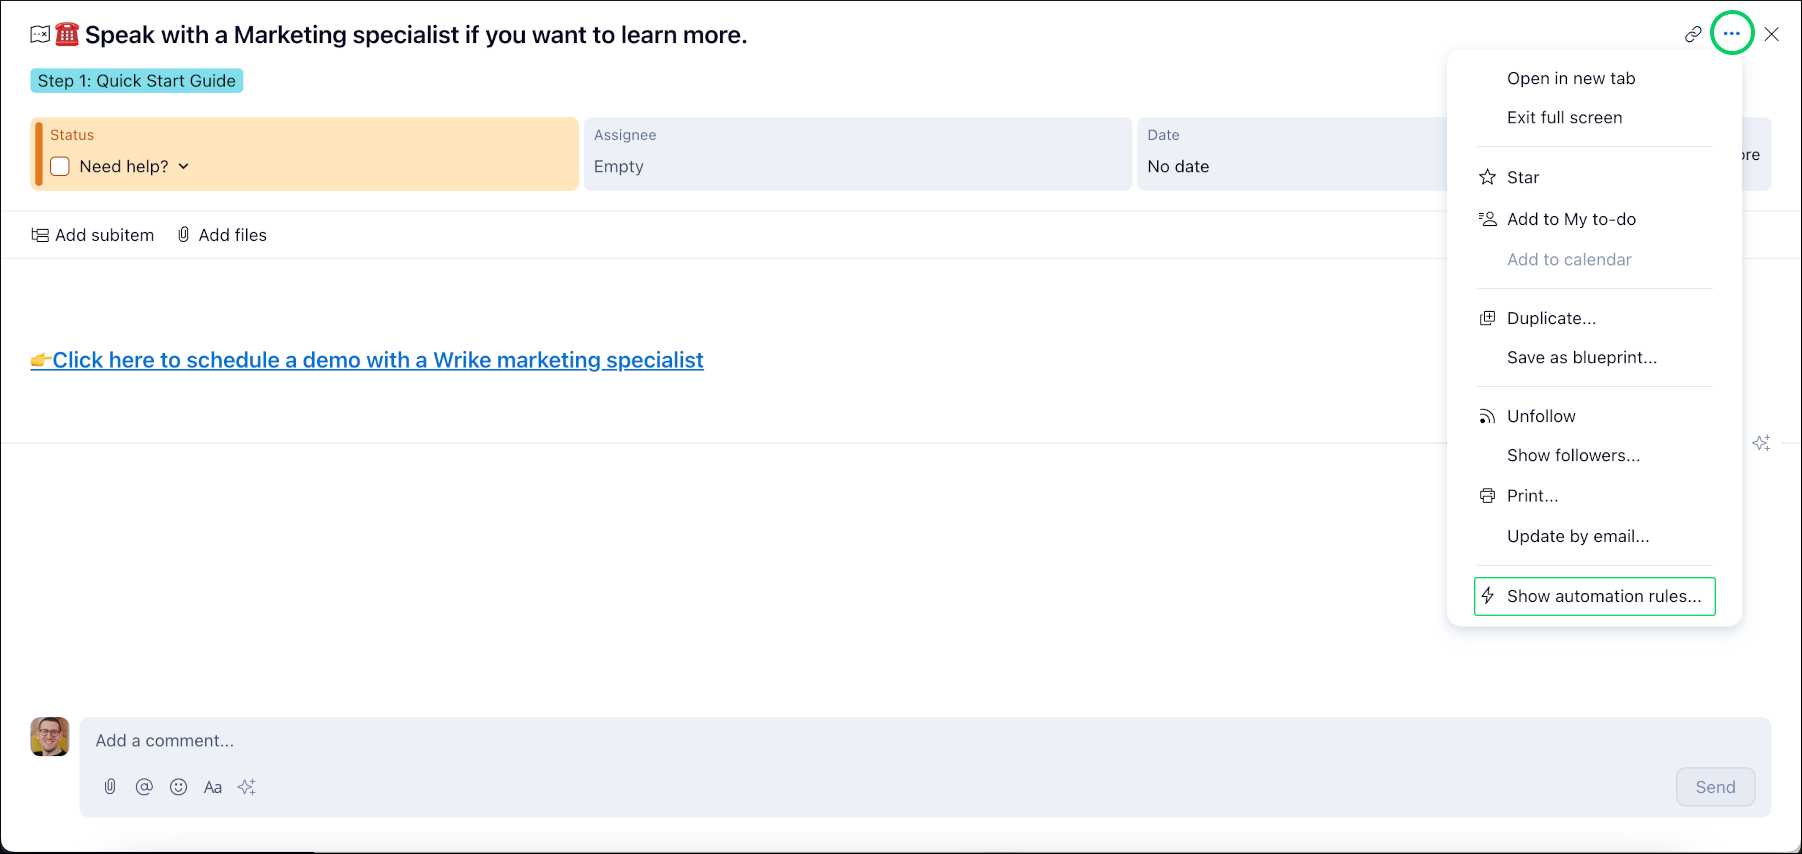This screenshot has width=1802, height=854.
Task: Click the attach file paperclip in comment box
Action: point(110,787)
